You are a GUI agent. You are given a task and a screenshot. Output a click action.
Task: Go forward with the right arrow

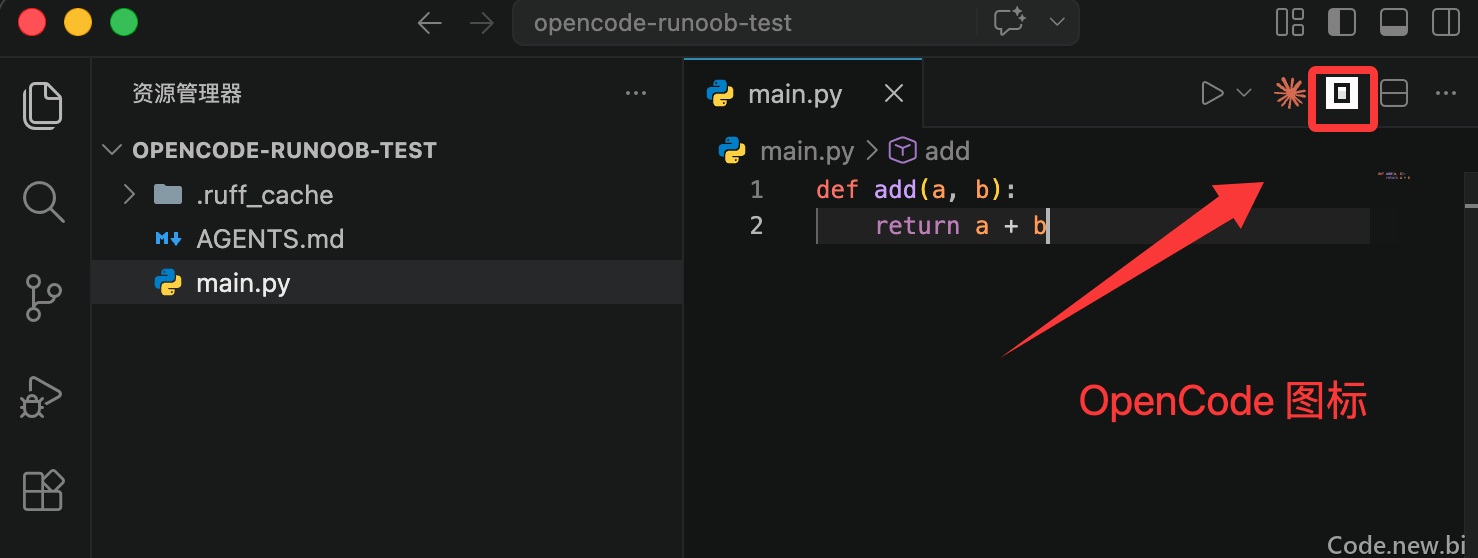pos(482,23)
